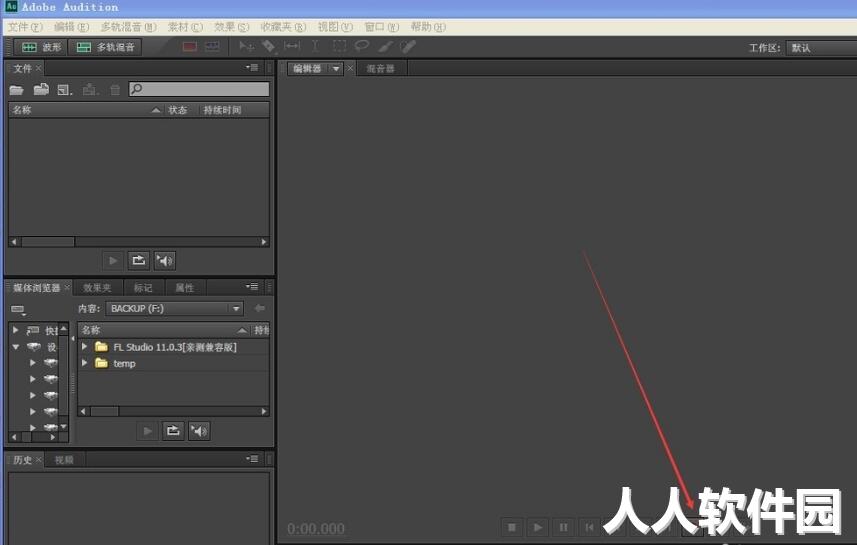The image size is (857, 545).
Task: Click the New File icon in Files panel
Action: coord(64,90)
